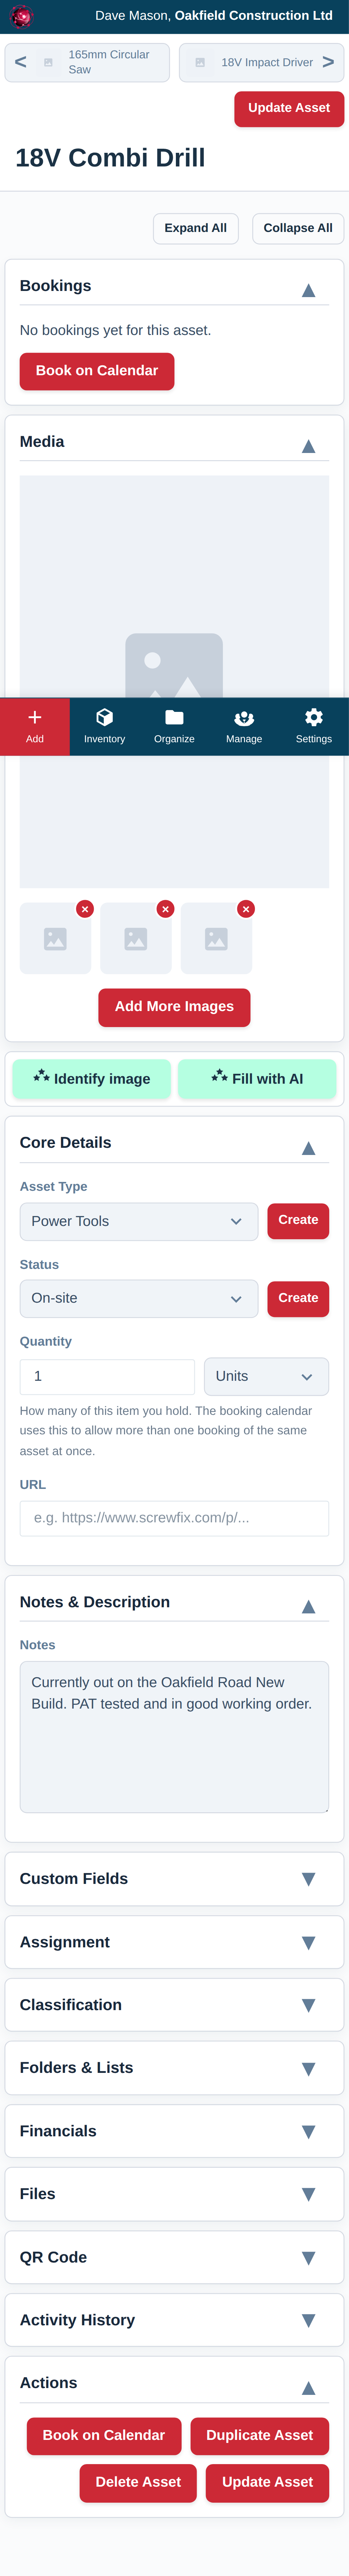This screenshot has height=2576, width=349.
Task: Click Collapse All sections
Action: (298, 228)
